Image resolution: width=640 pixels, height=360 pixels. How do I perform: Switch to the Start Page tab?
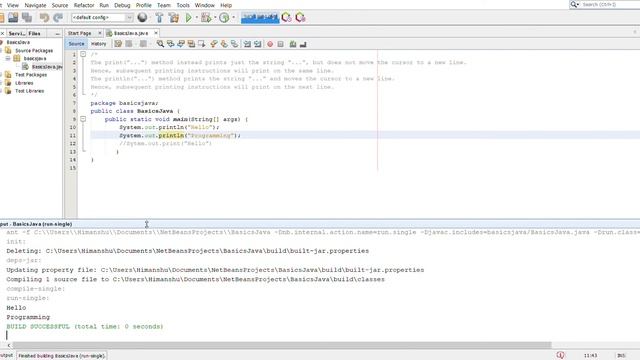80,33
